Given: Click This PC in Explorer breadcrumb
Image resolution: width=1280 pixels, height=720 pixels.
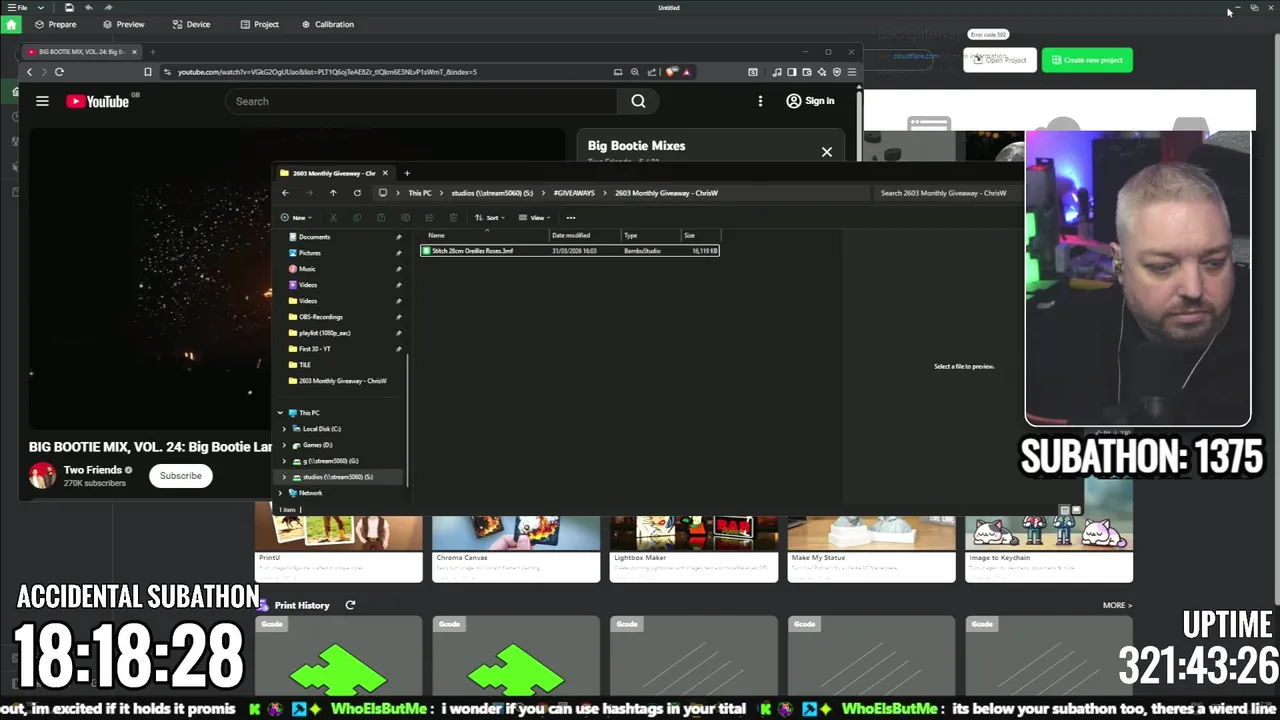Looking at the screenshot, I should tap(420, 193).
